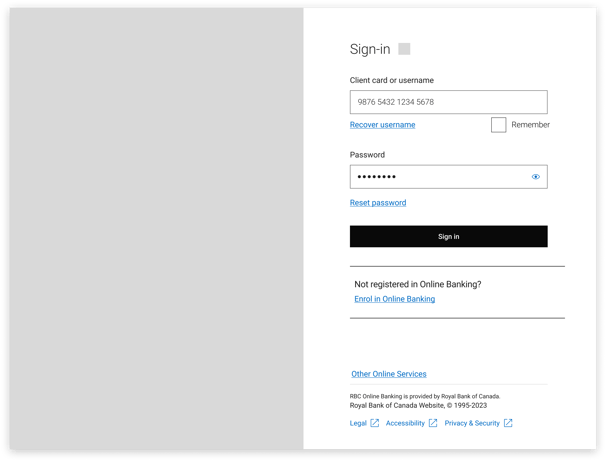This screenshot has width=606, height=461.
Task: Open the Recover username link
Action: coord(382,125)
